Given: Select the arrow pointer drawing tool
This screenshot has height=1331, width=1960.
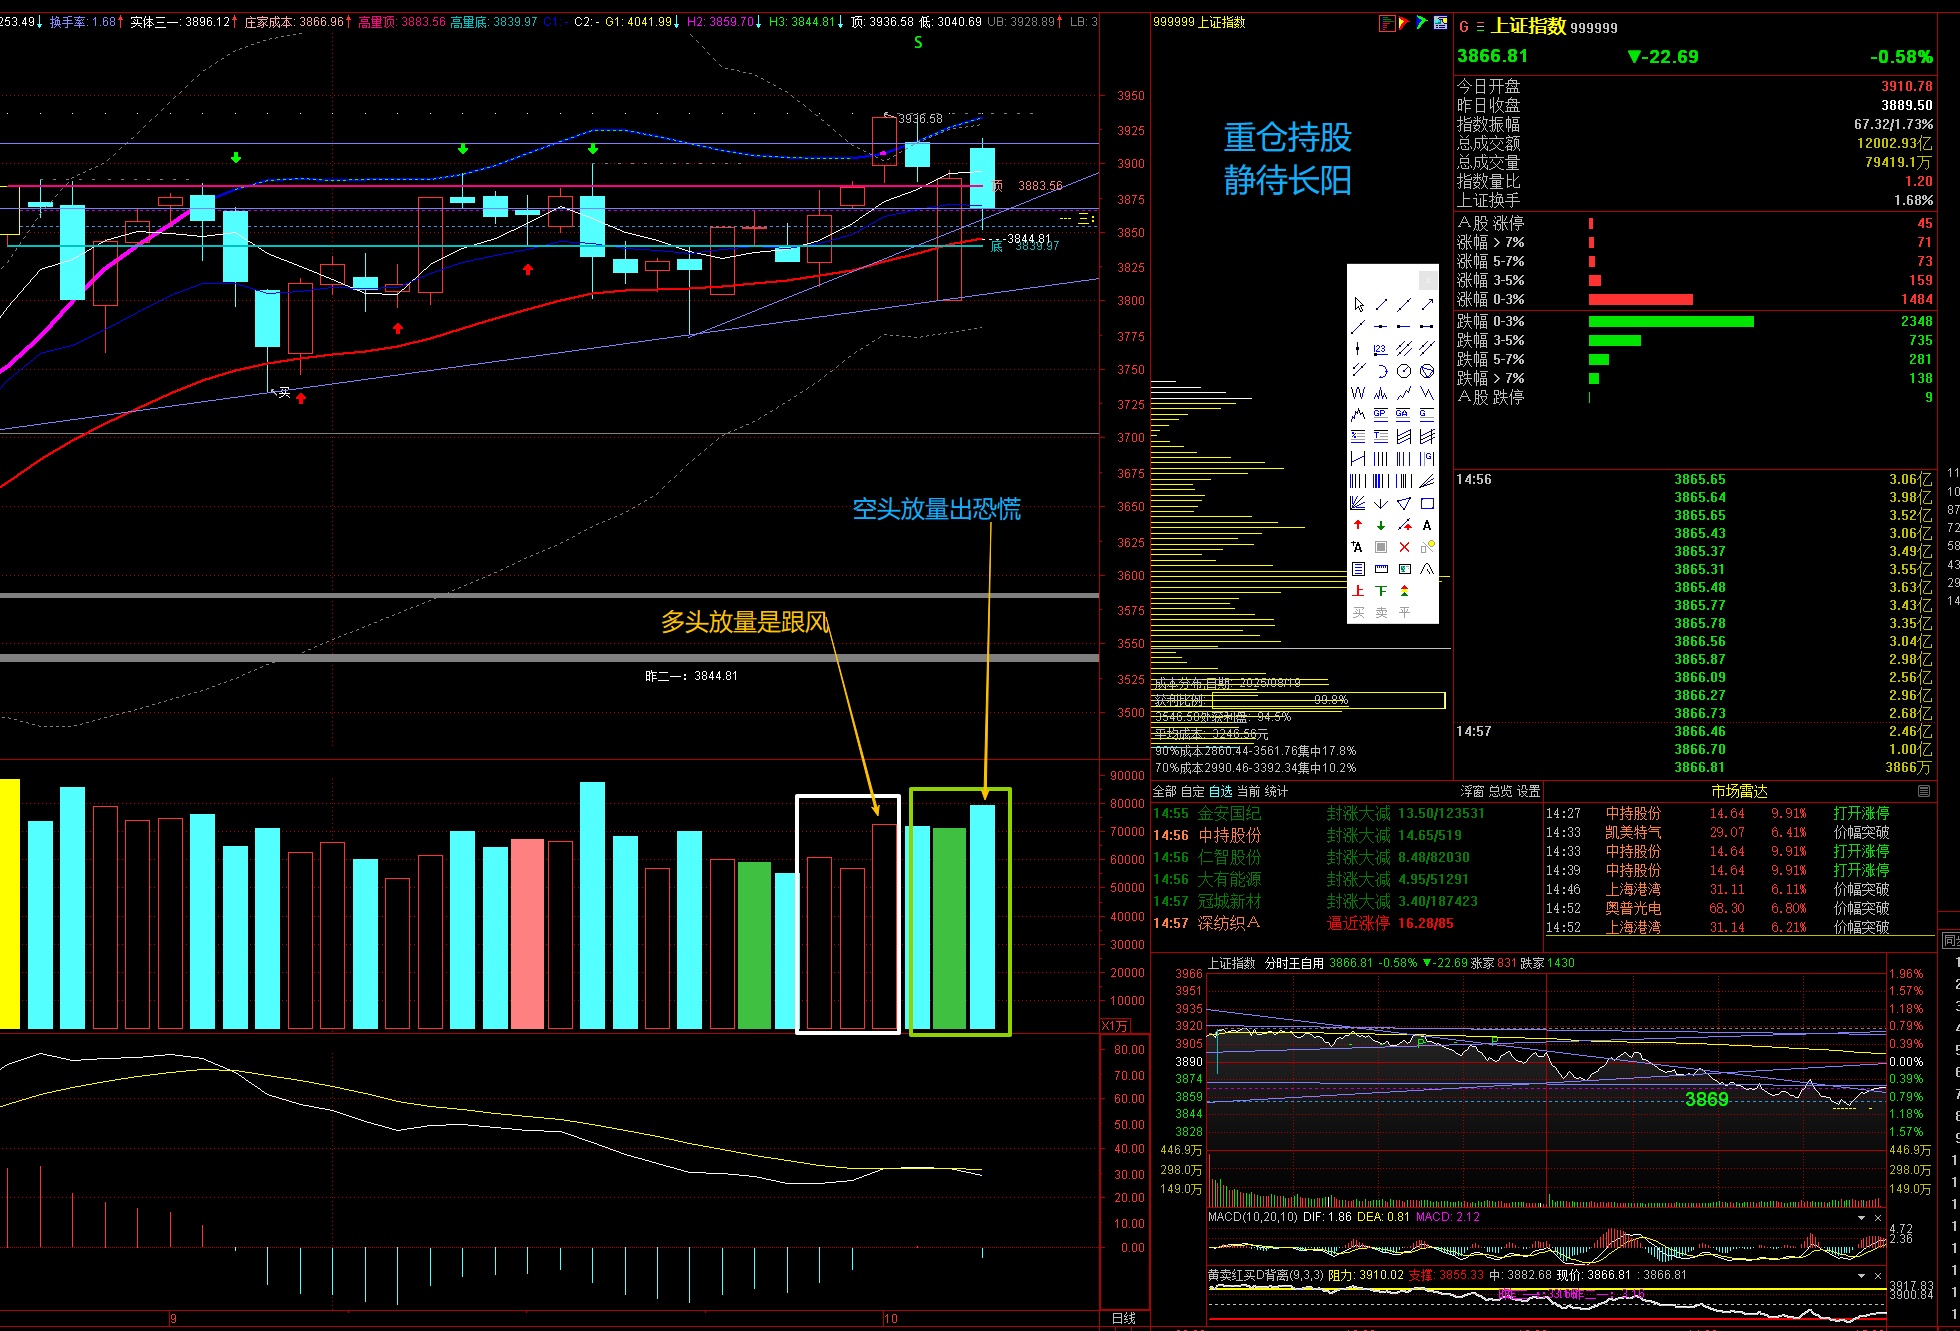Looking at the screenshot, I should tap(1358, 305).
